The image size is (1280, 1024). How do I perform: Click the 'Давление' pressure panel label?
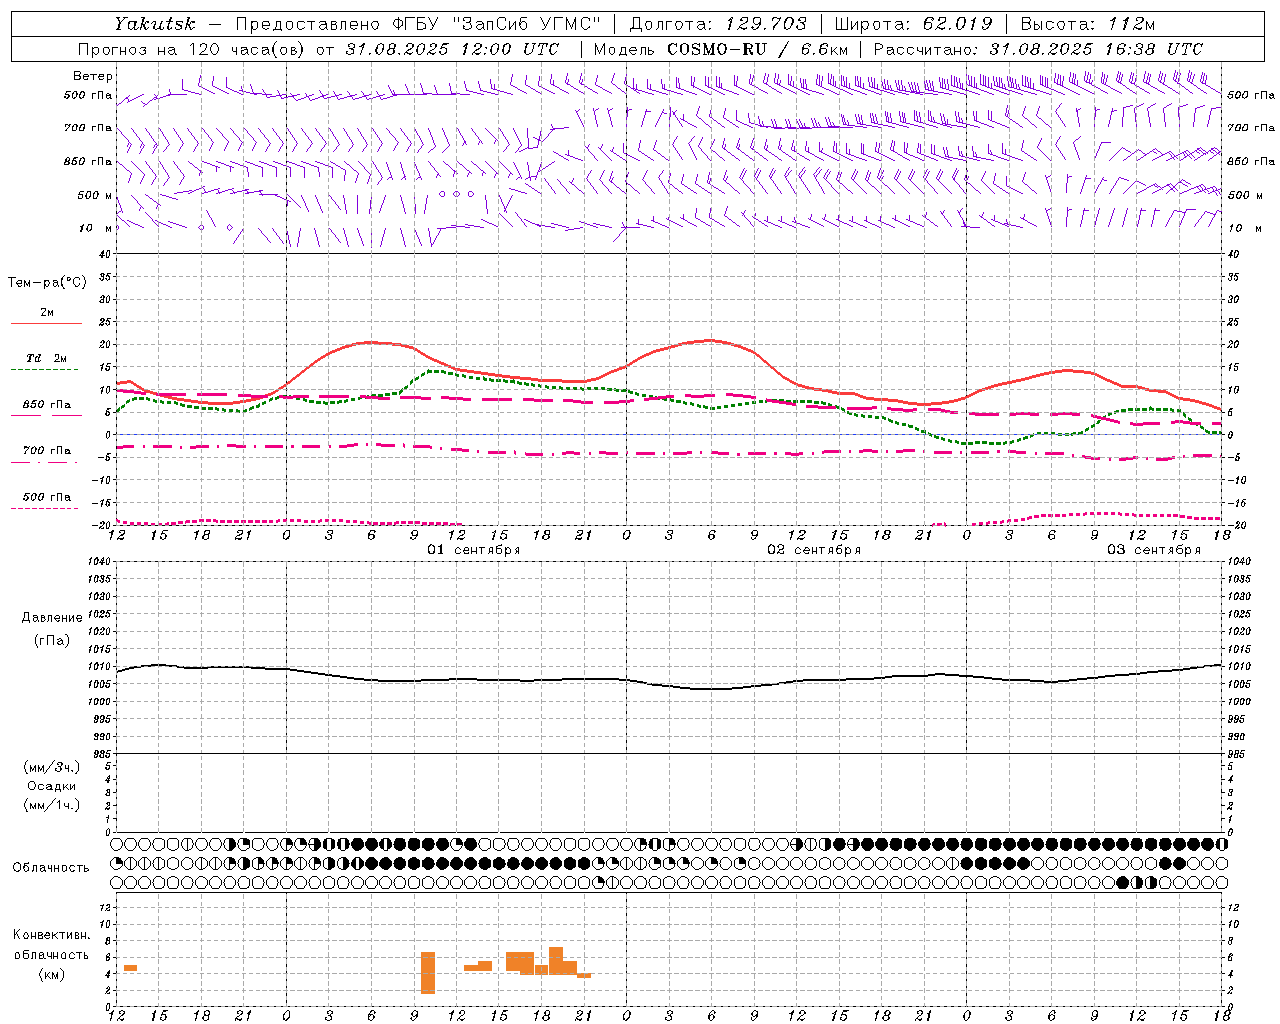51,618
